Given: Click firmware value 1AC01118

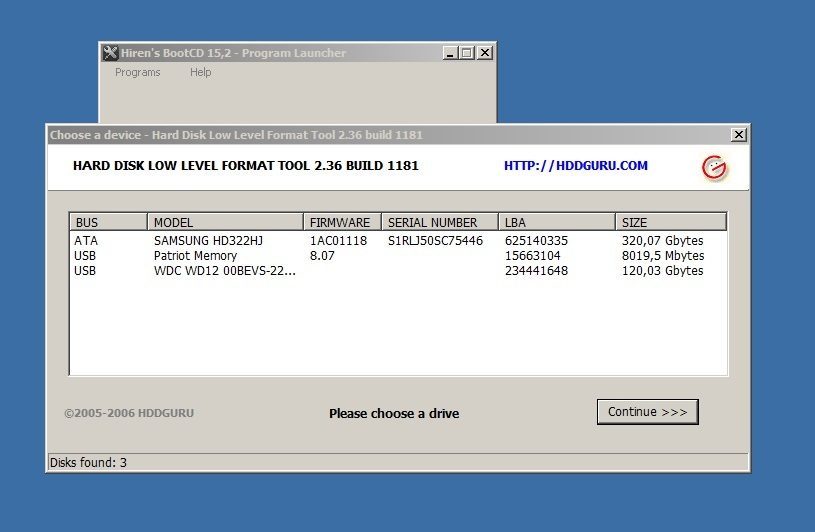Looking at the screenshot, I should [x=338, y=241].
